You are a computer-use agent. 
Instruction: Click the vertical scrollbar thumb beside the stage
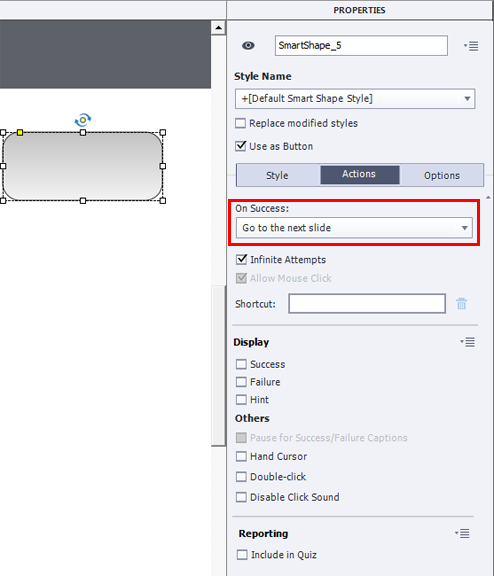coord(219,366)
